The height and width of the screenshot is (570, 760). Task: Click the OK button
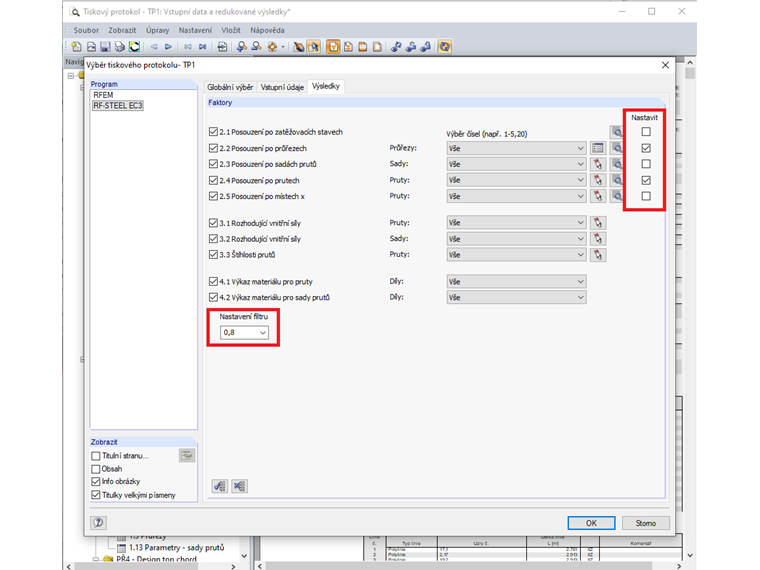tap(591, 523)
